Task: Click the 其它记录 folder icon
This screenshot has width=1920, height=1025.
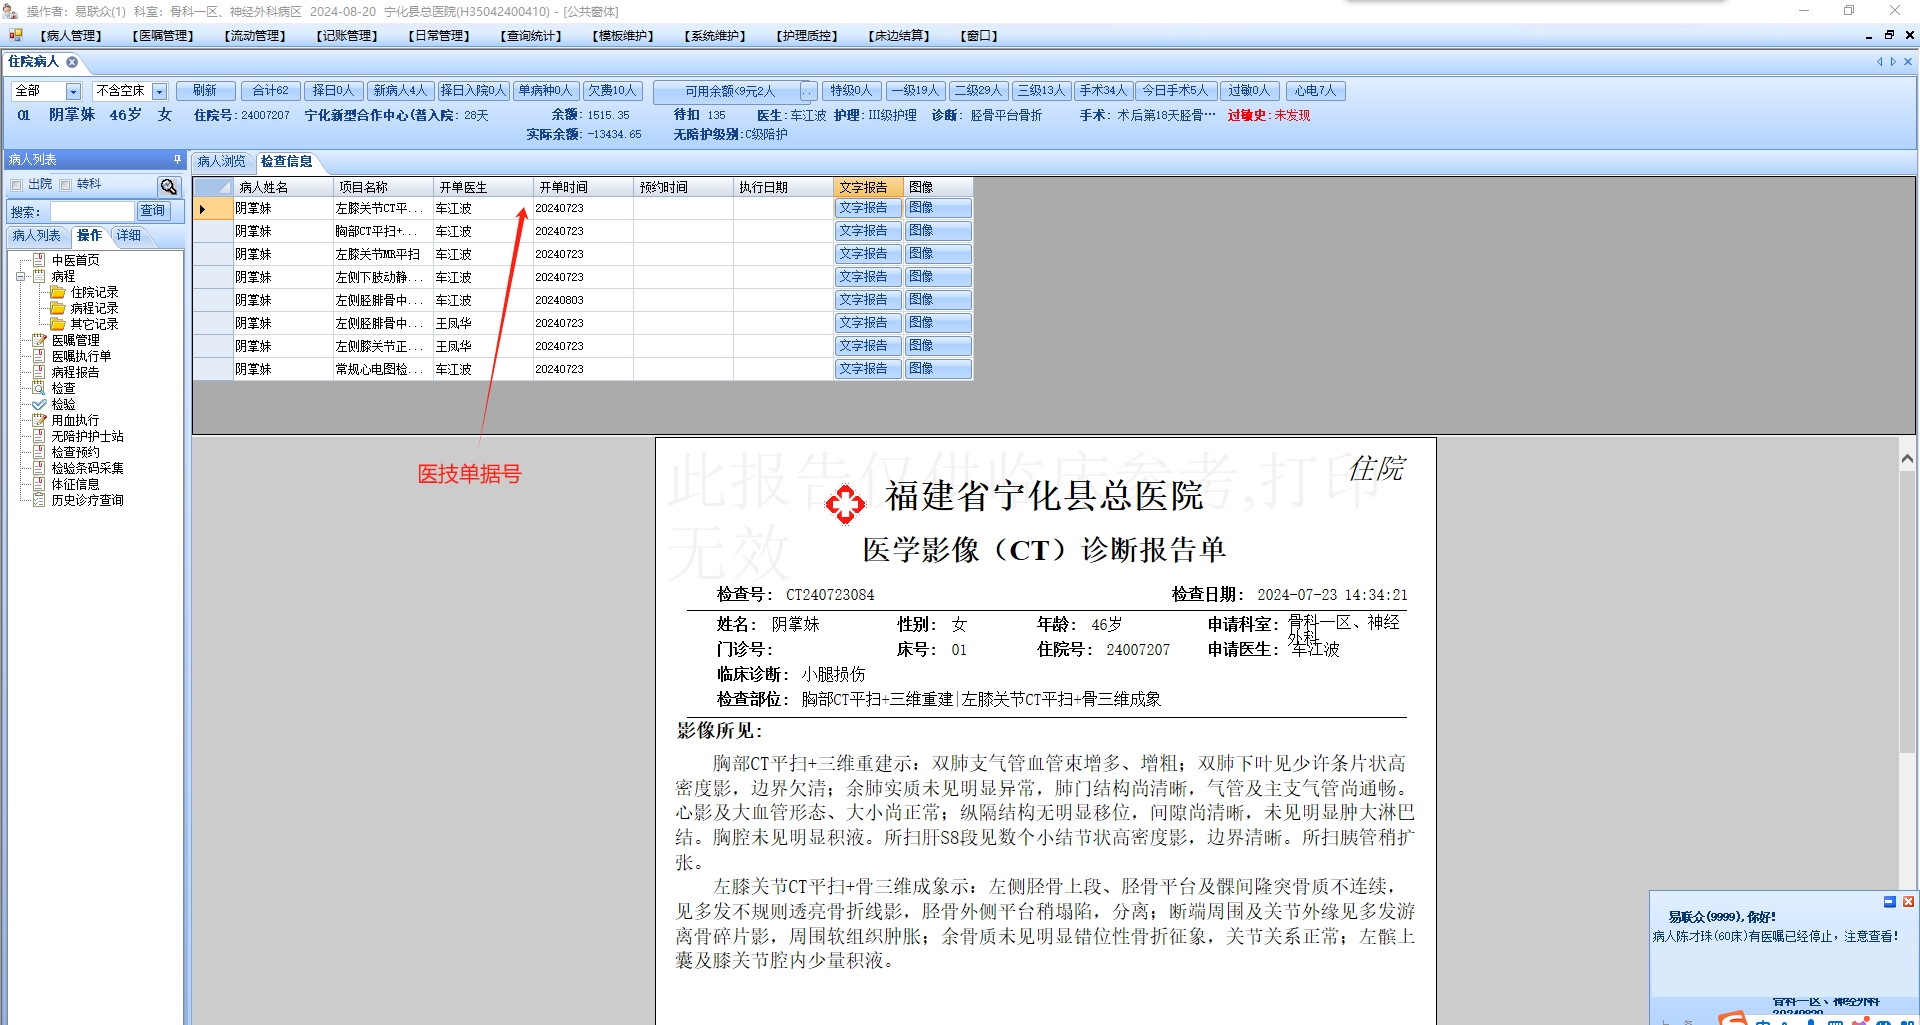Action: pos(58,324)
